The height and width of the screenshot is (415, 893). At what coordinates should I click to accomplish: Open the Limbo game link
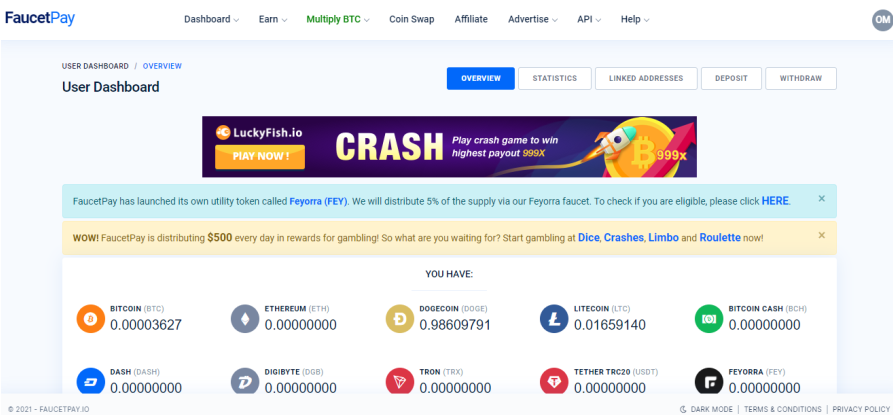663,237
